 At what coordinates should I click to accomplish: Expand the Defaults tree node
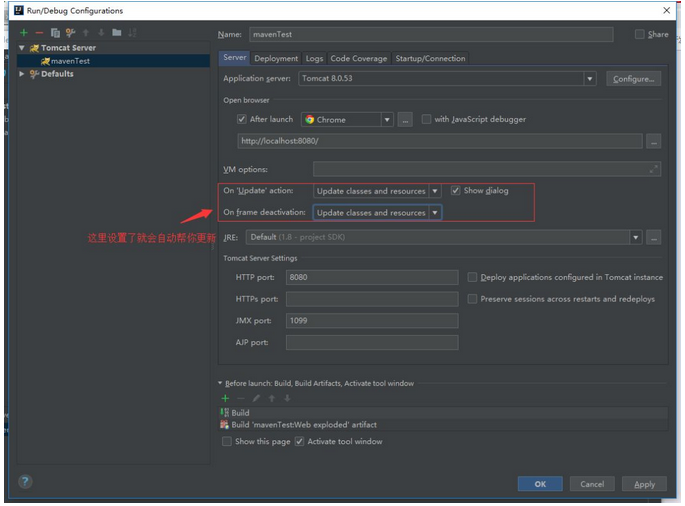point(21,74)
